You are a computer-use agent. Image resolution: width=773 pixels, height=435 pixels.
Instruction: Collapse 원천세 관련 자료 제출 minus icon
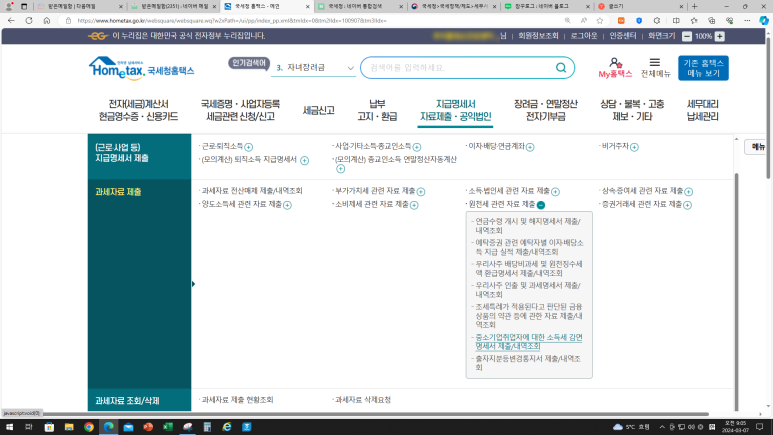click(541, 205)
